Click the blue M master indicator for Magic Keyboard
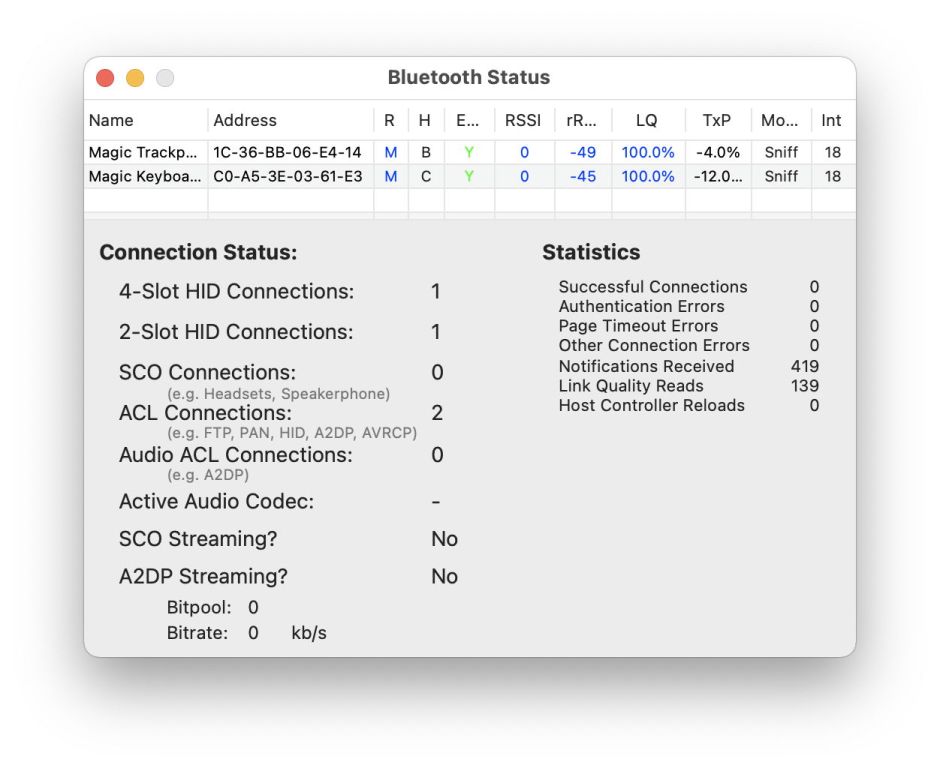This screenshot has width=940, height=768. point(389,176)
